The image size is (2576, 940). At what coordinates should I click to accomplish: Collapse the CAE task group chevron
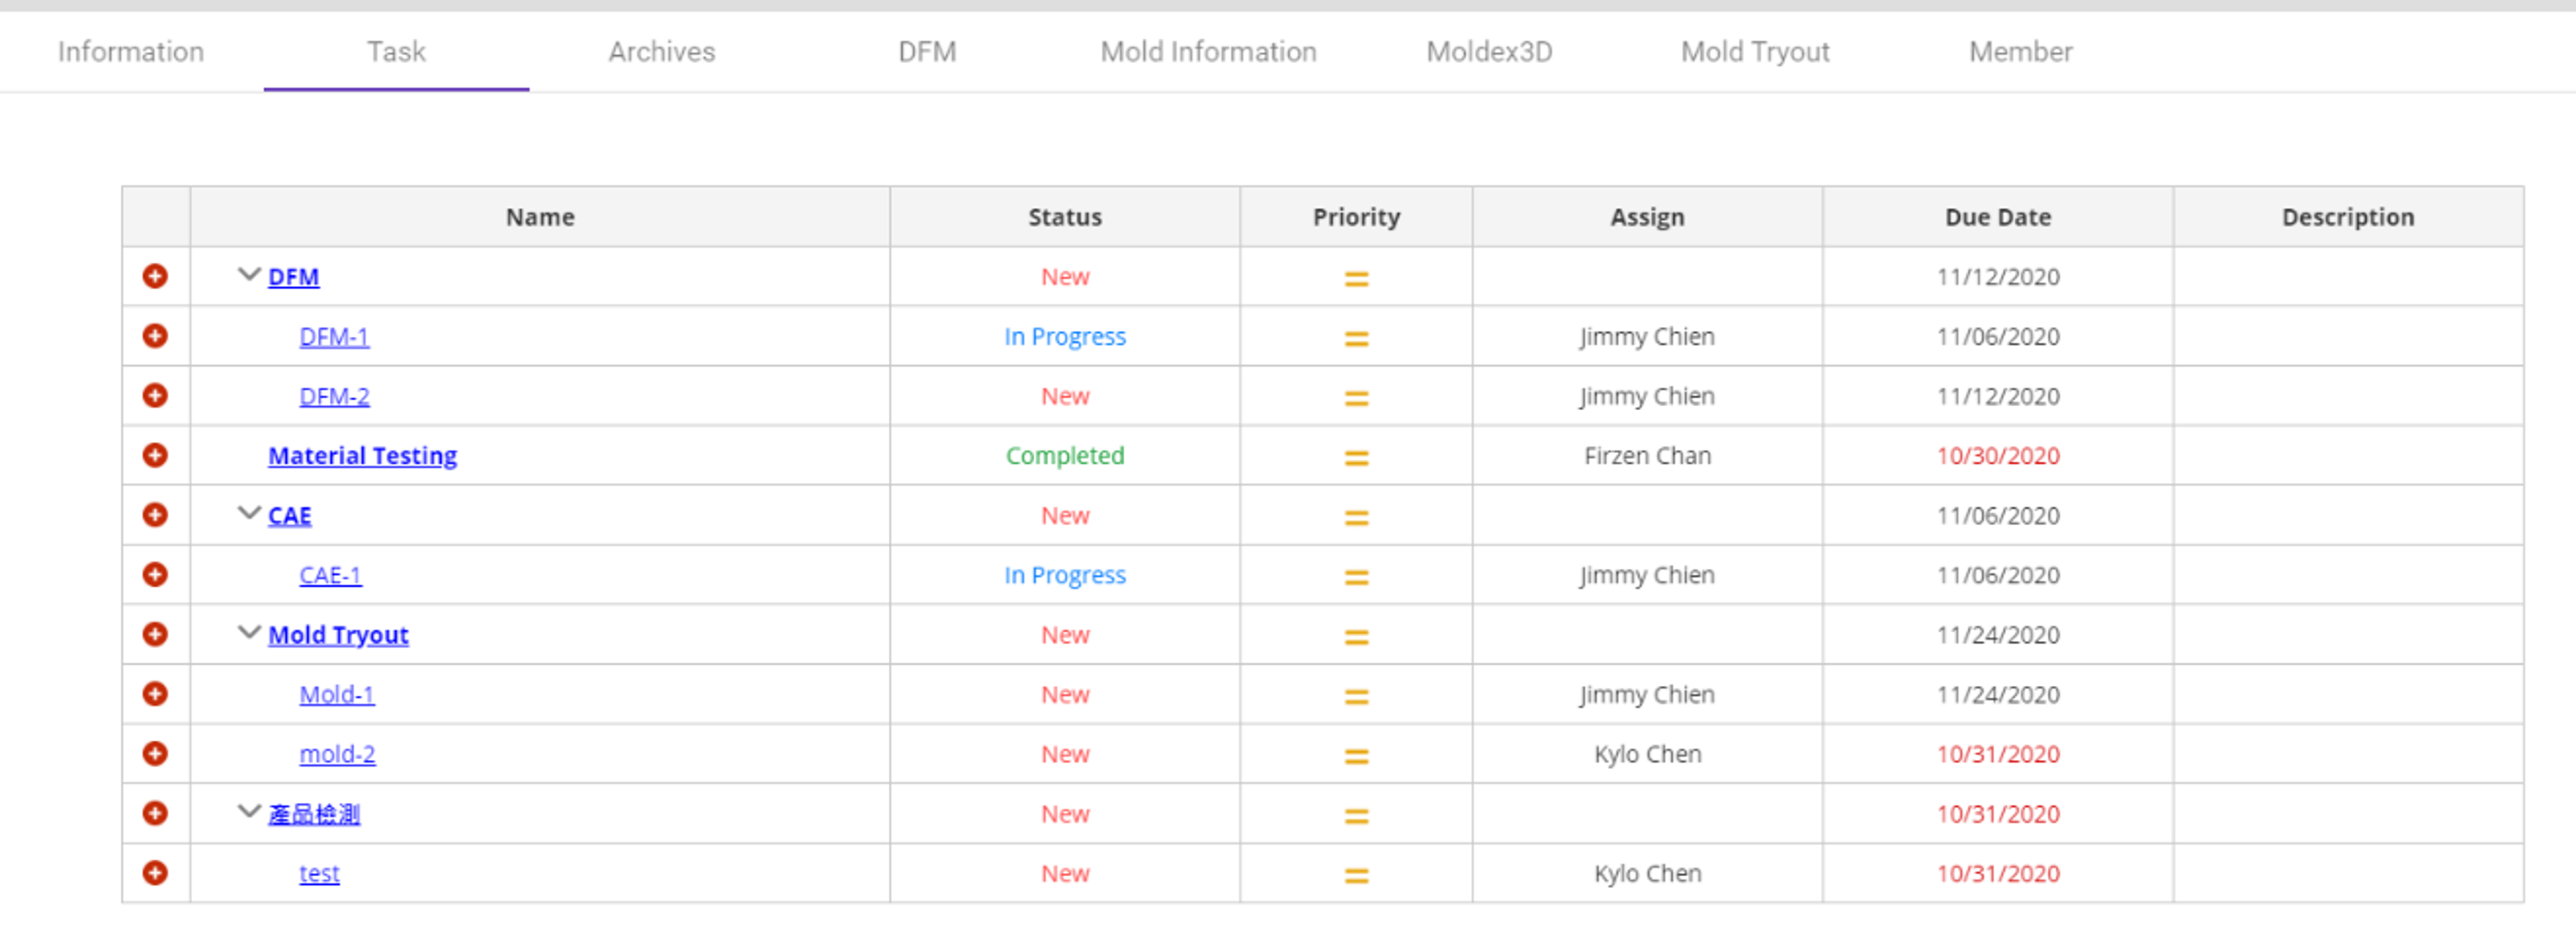[249, 513]
